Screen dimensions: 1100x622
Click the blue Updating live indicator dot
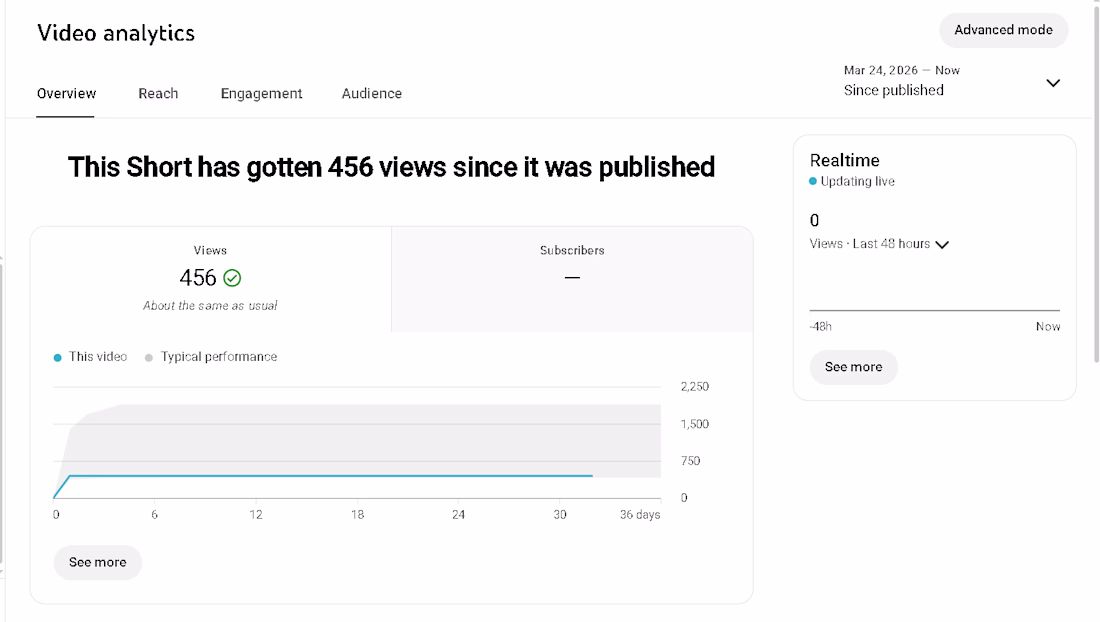click(813, 181)
